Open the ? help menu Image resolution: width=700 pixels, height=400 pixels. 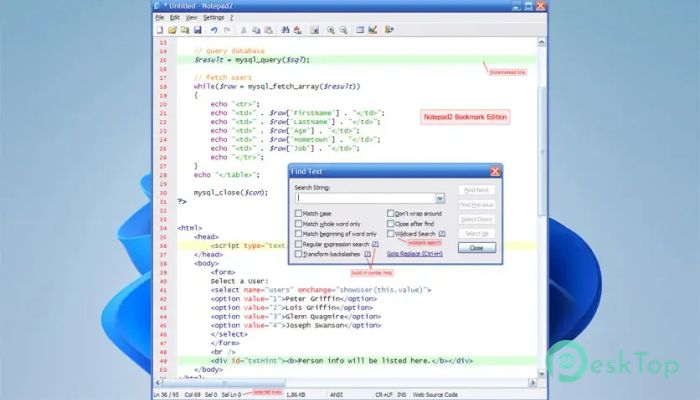coord(231,17)
